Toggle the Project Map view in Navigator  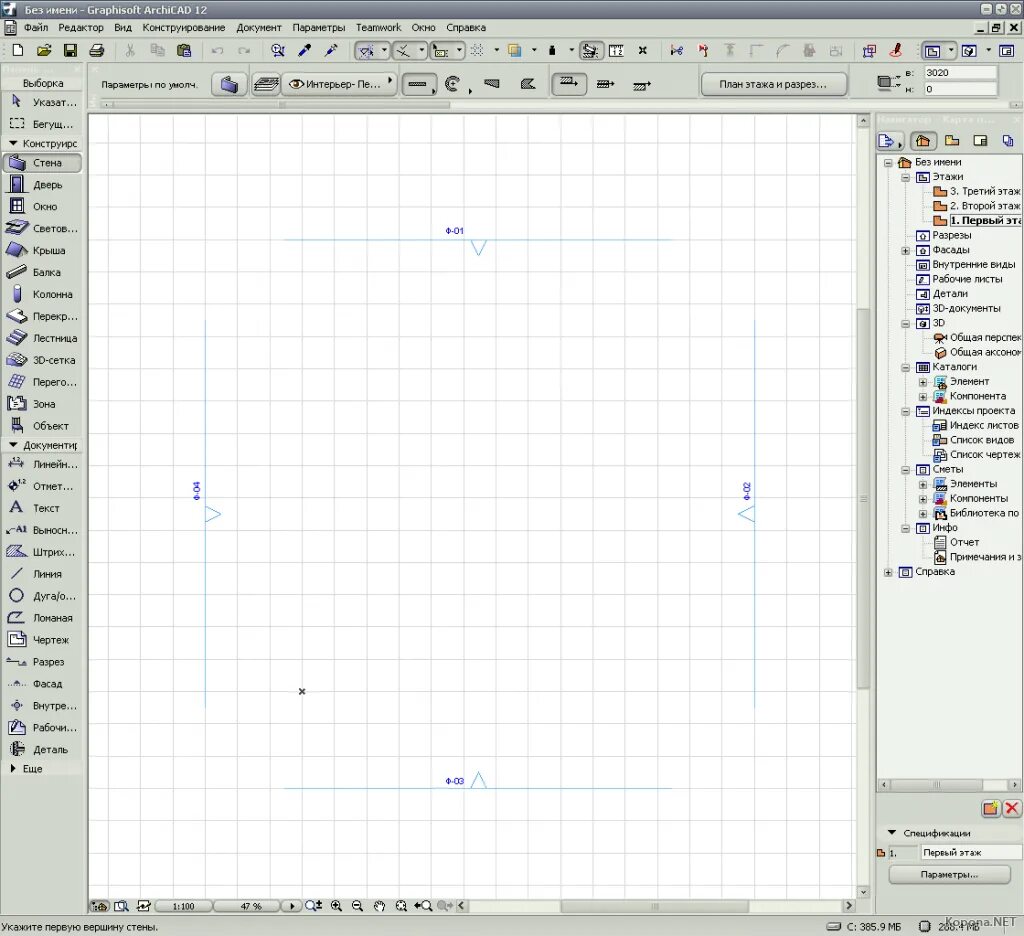tap(923, 140)
